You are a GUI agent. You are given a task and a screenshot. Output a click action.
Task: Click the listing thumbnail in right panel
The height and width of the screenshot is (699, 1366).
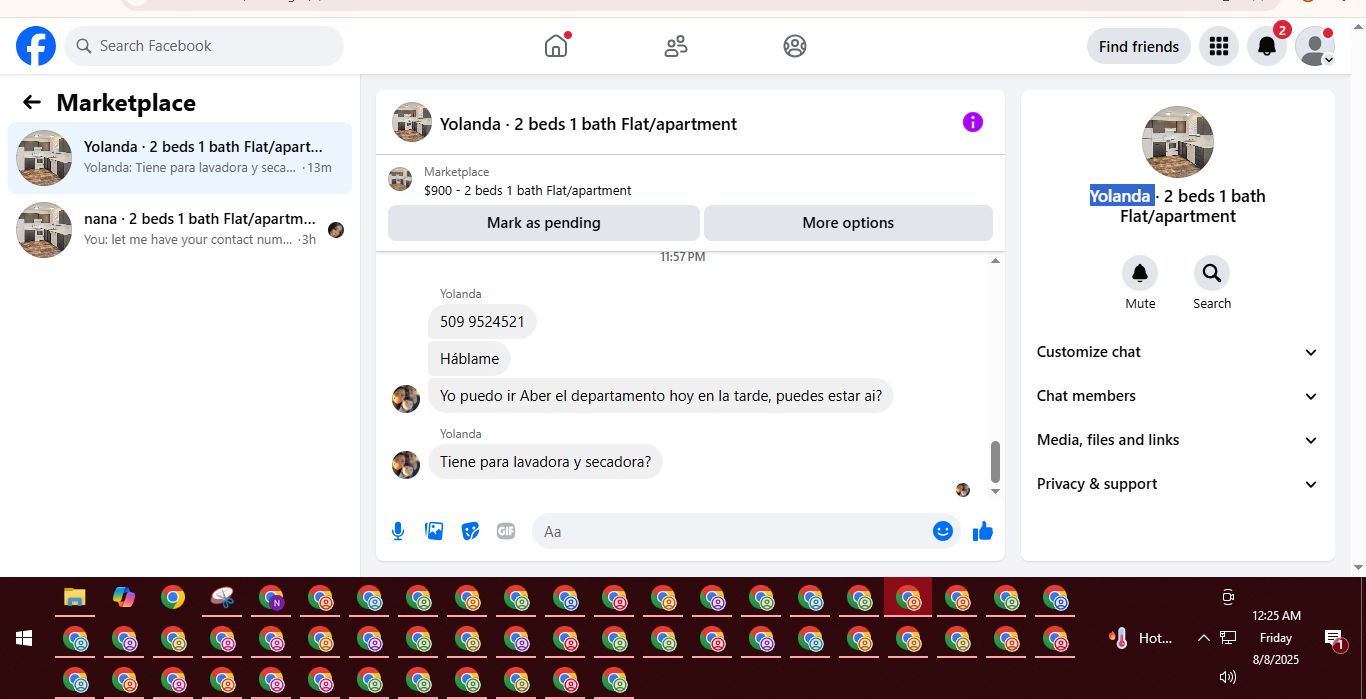pyautogui.click(x=1178, y=142)
